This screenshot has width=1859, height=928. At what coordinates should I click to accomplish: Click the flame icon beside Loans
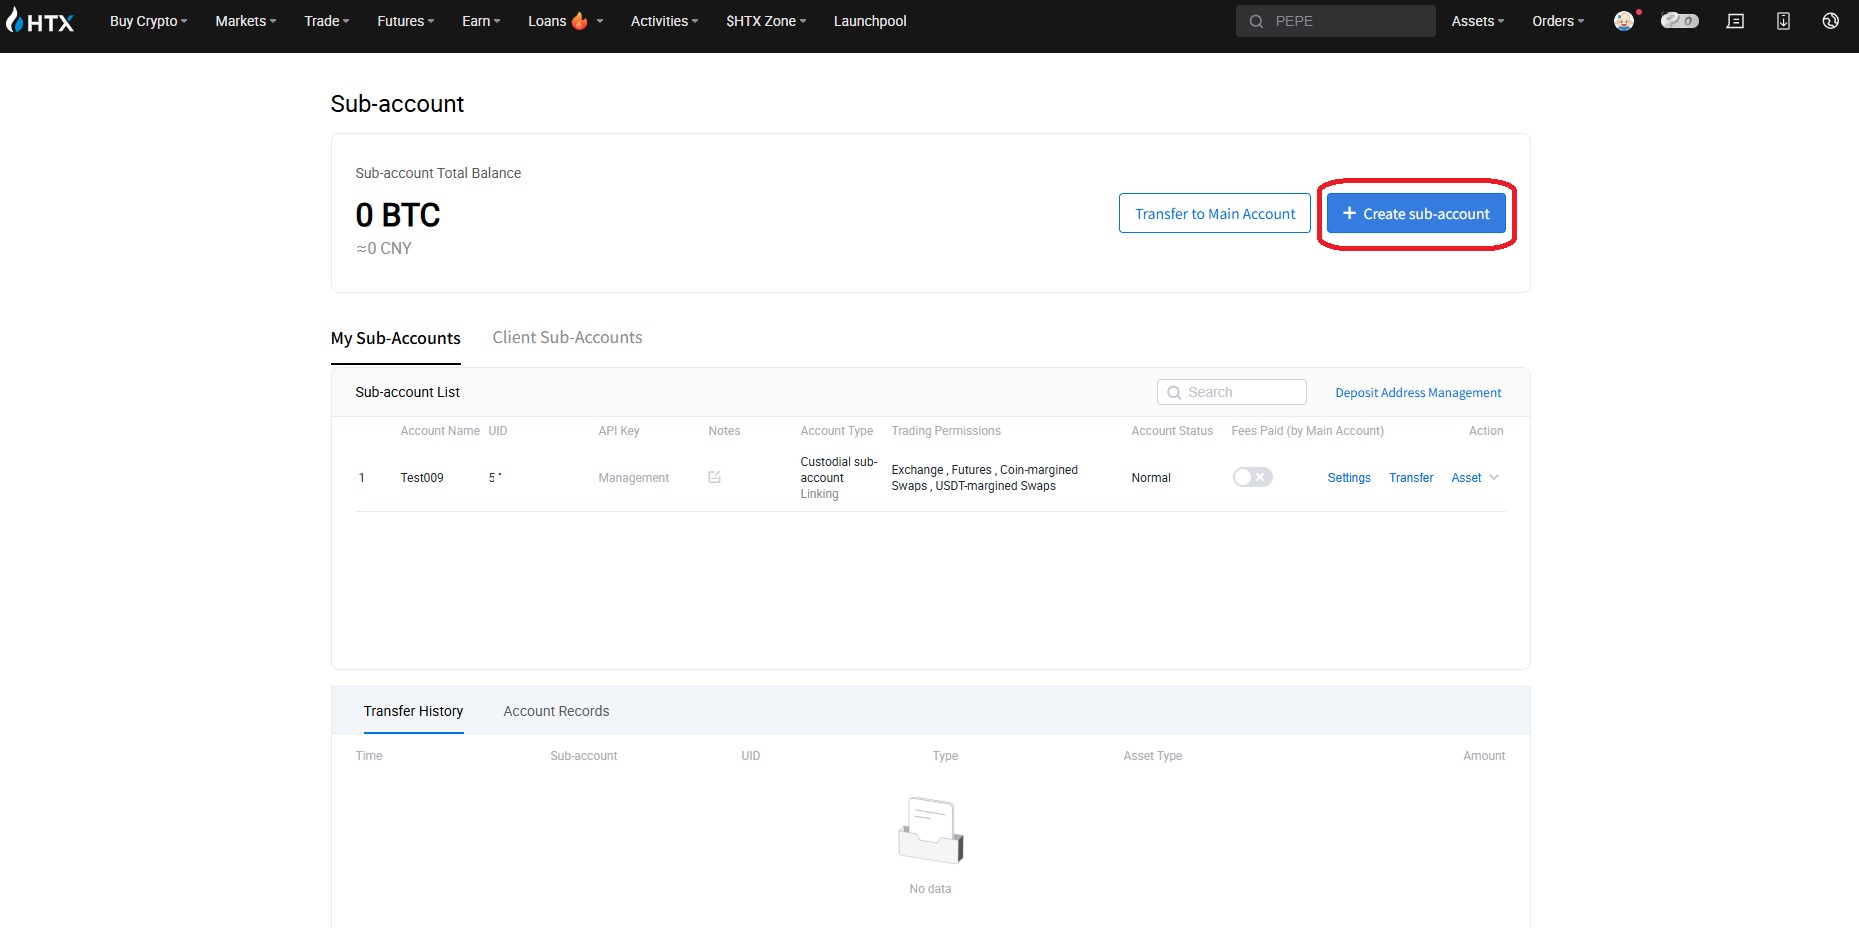coord(580,21)
